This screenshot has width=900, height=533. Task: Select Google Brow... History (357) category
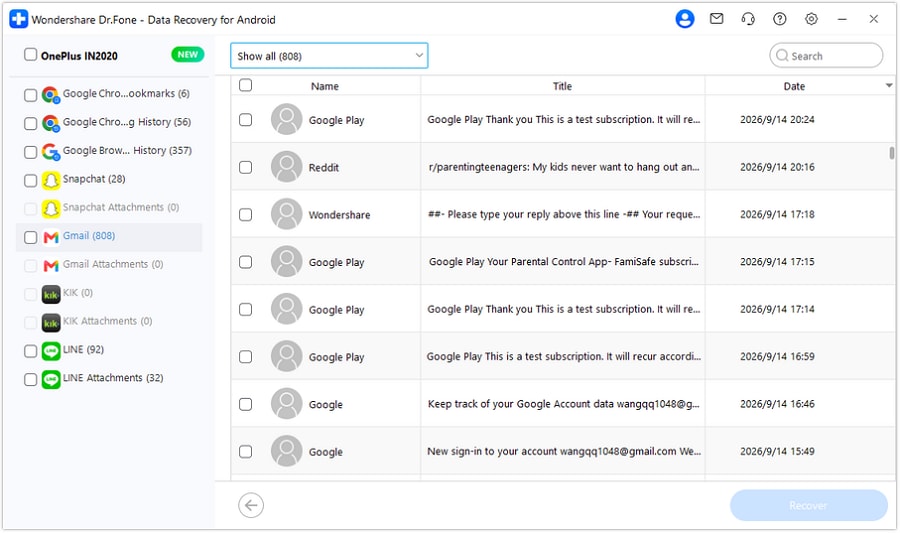click(127, 150)
